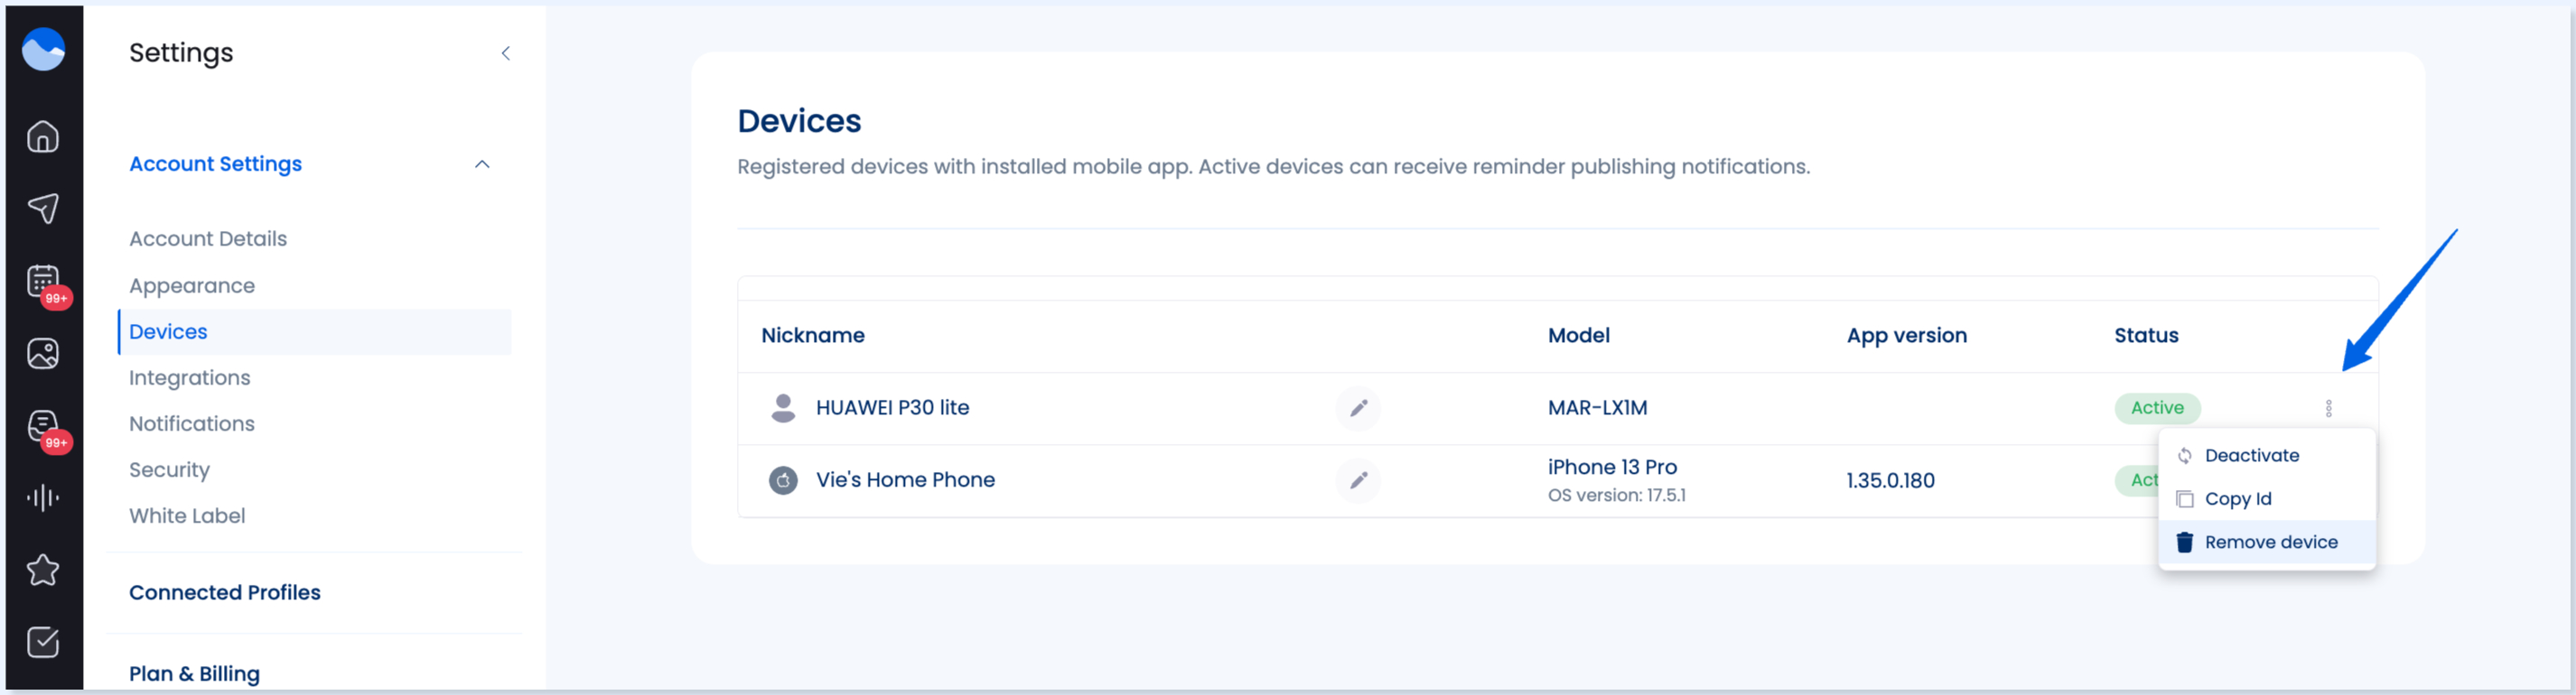
Task: Choose Remove device from the menu
Action: pos(2266,542)
